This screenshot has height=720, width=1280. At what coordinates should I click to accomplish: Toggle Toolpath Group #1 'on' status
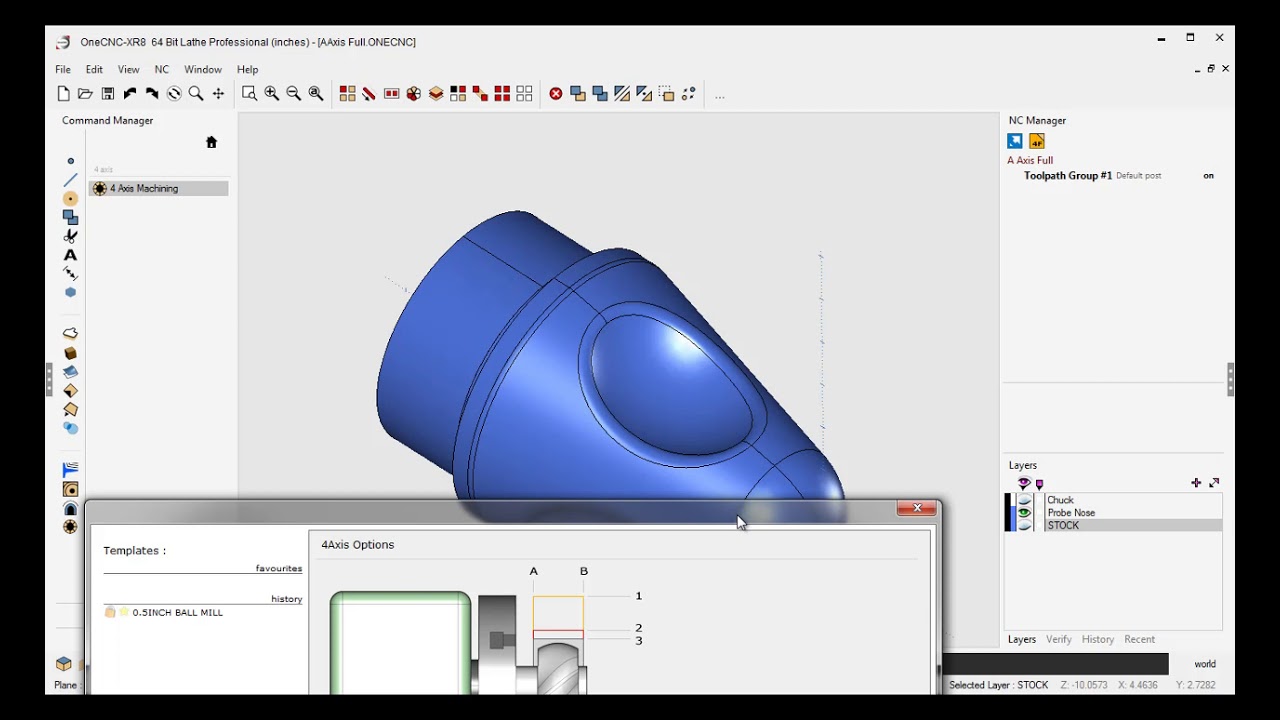(x=1208, y=176)
